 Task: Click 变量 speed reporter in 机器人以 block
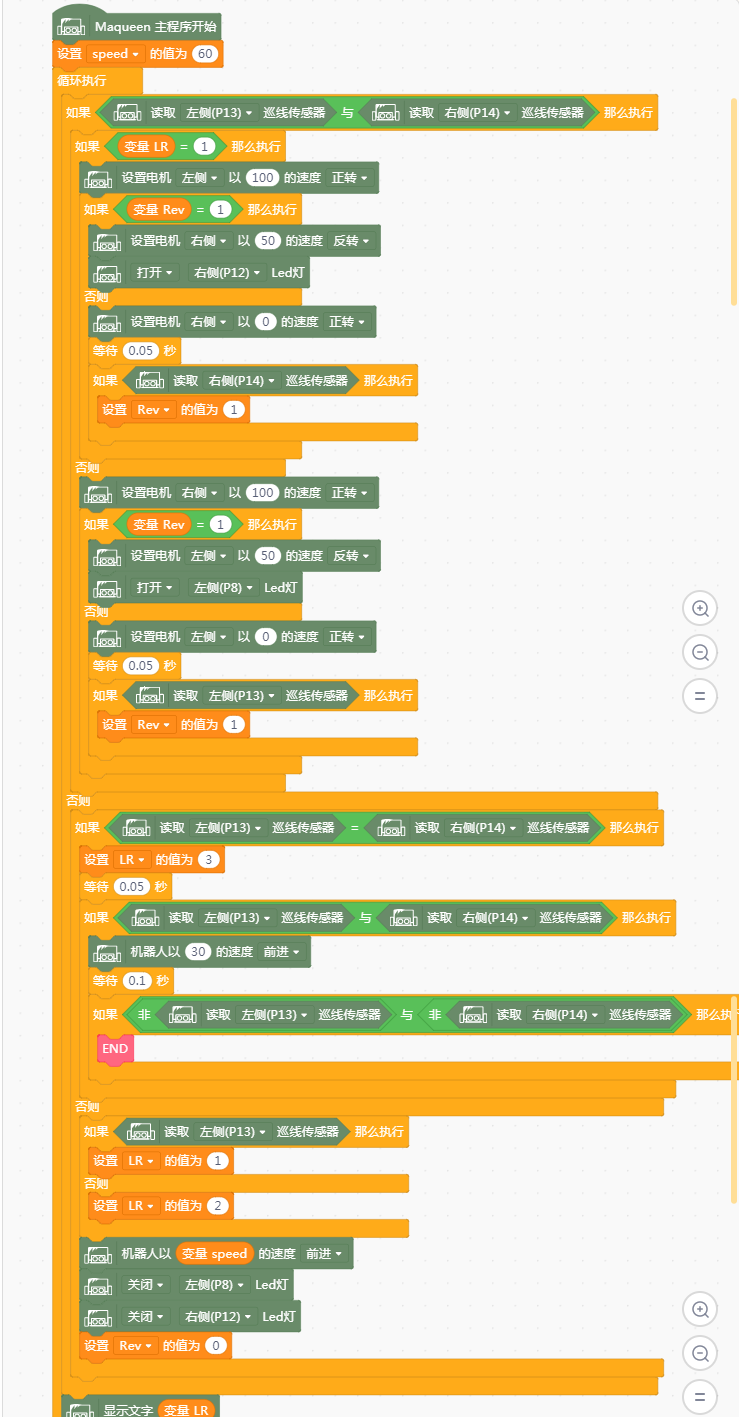[x=215, y=1254]
